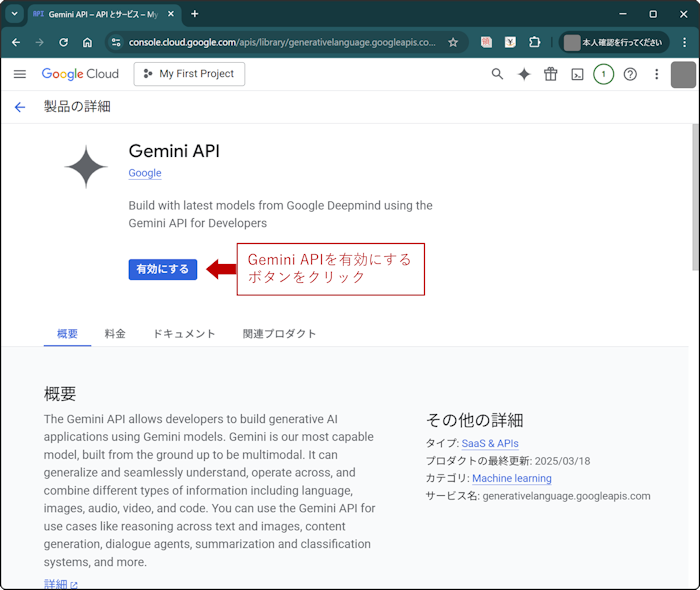The image size is (700, 590).
Task: Click the 有効にする enable button
Action: click(163, 269)
